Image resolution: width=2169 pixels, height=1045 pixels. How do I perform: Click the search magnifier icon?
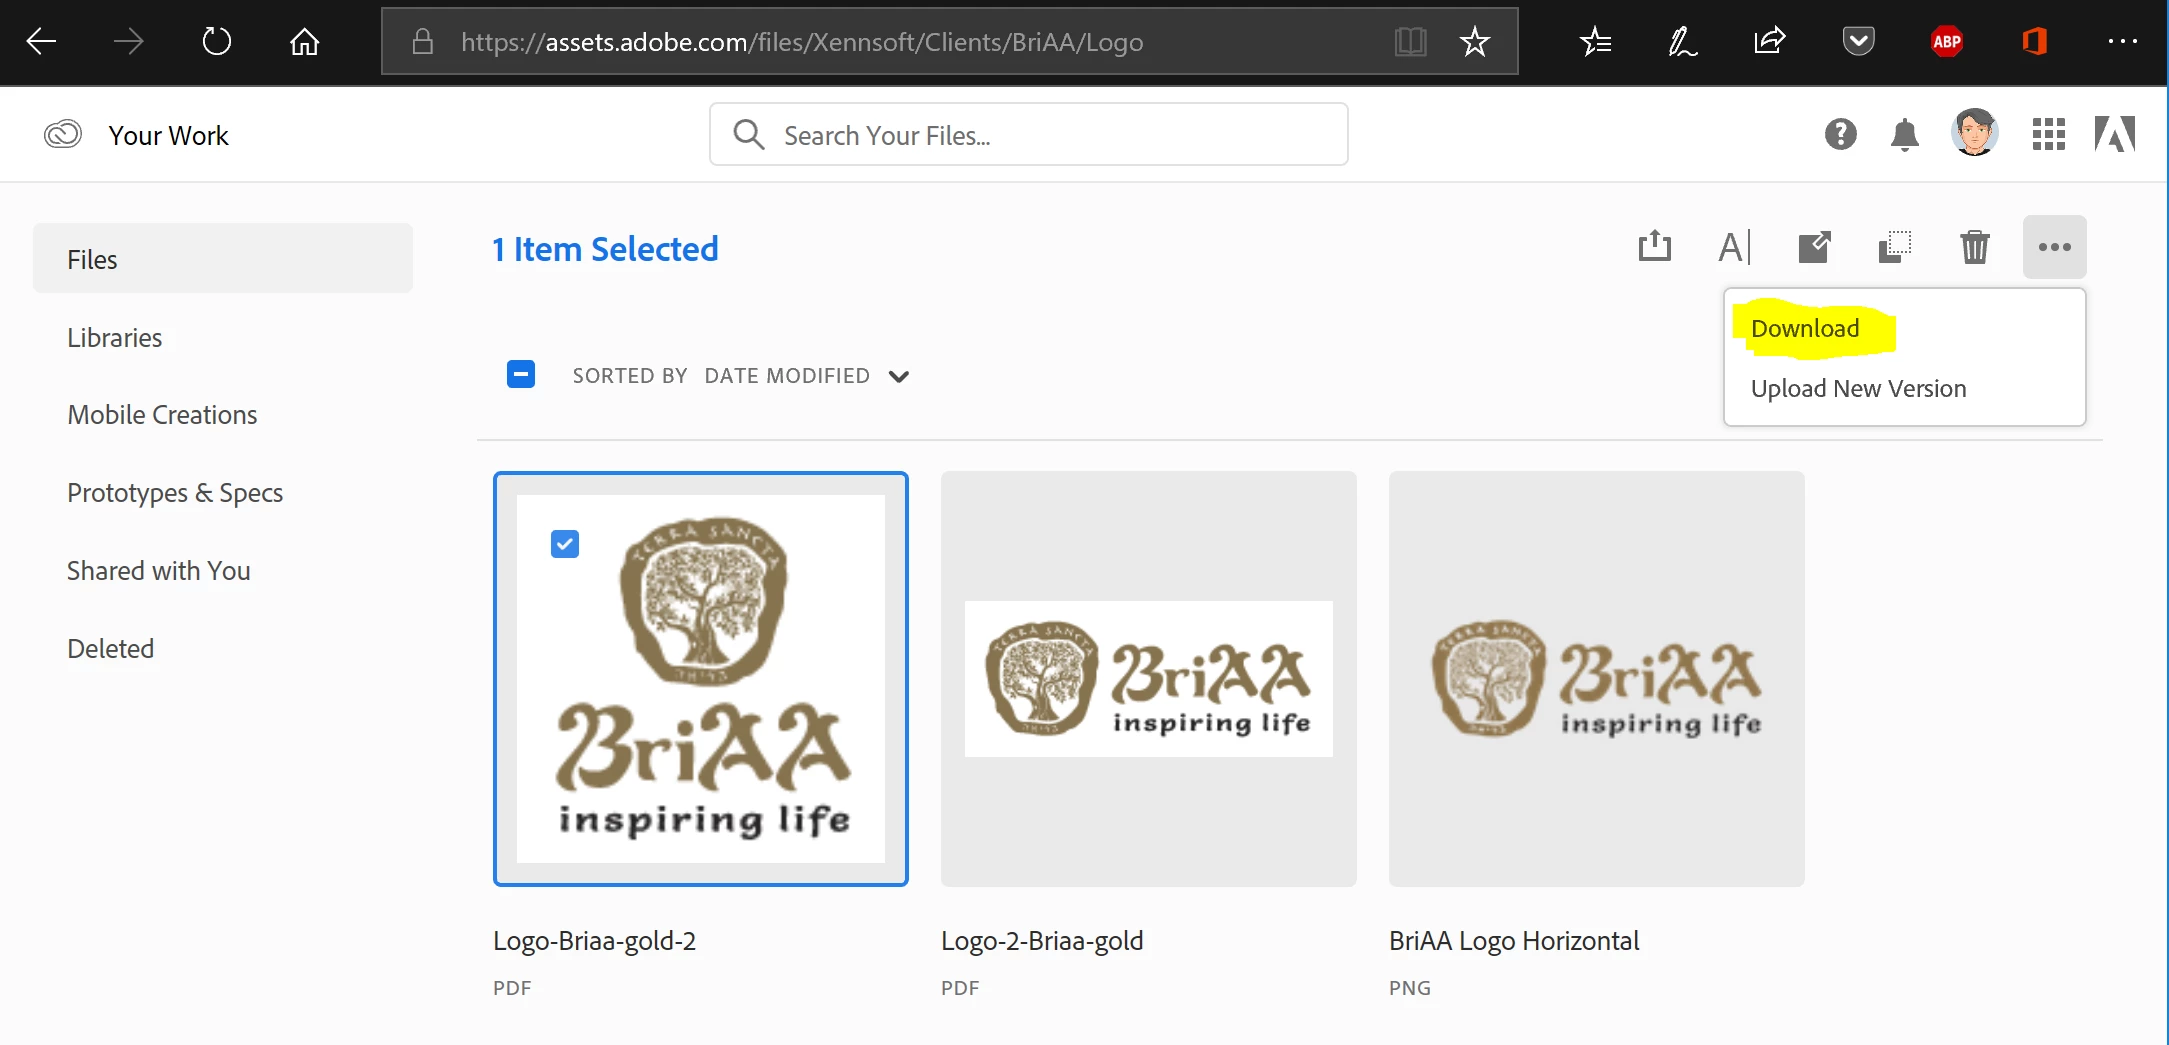click(748, 134)
